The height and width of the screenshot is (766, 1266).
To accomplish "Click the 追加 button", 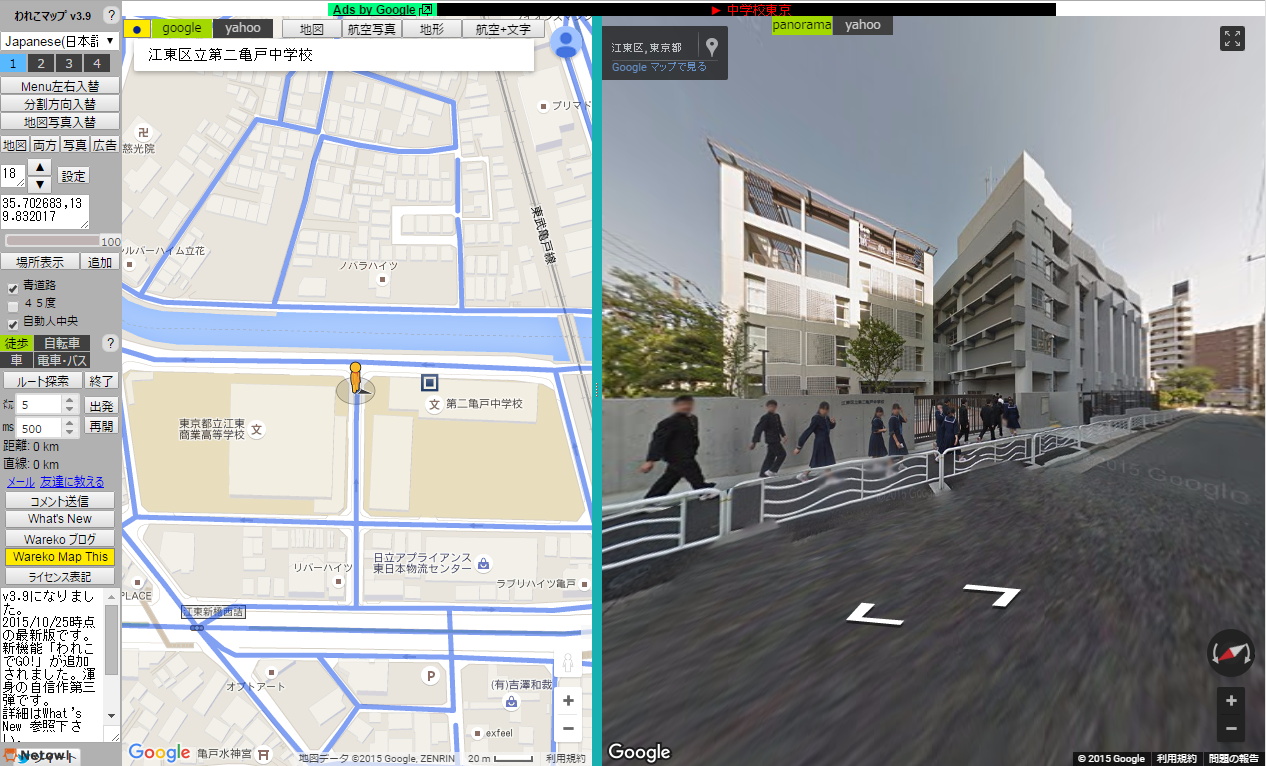I will click(100, 262).
